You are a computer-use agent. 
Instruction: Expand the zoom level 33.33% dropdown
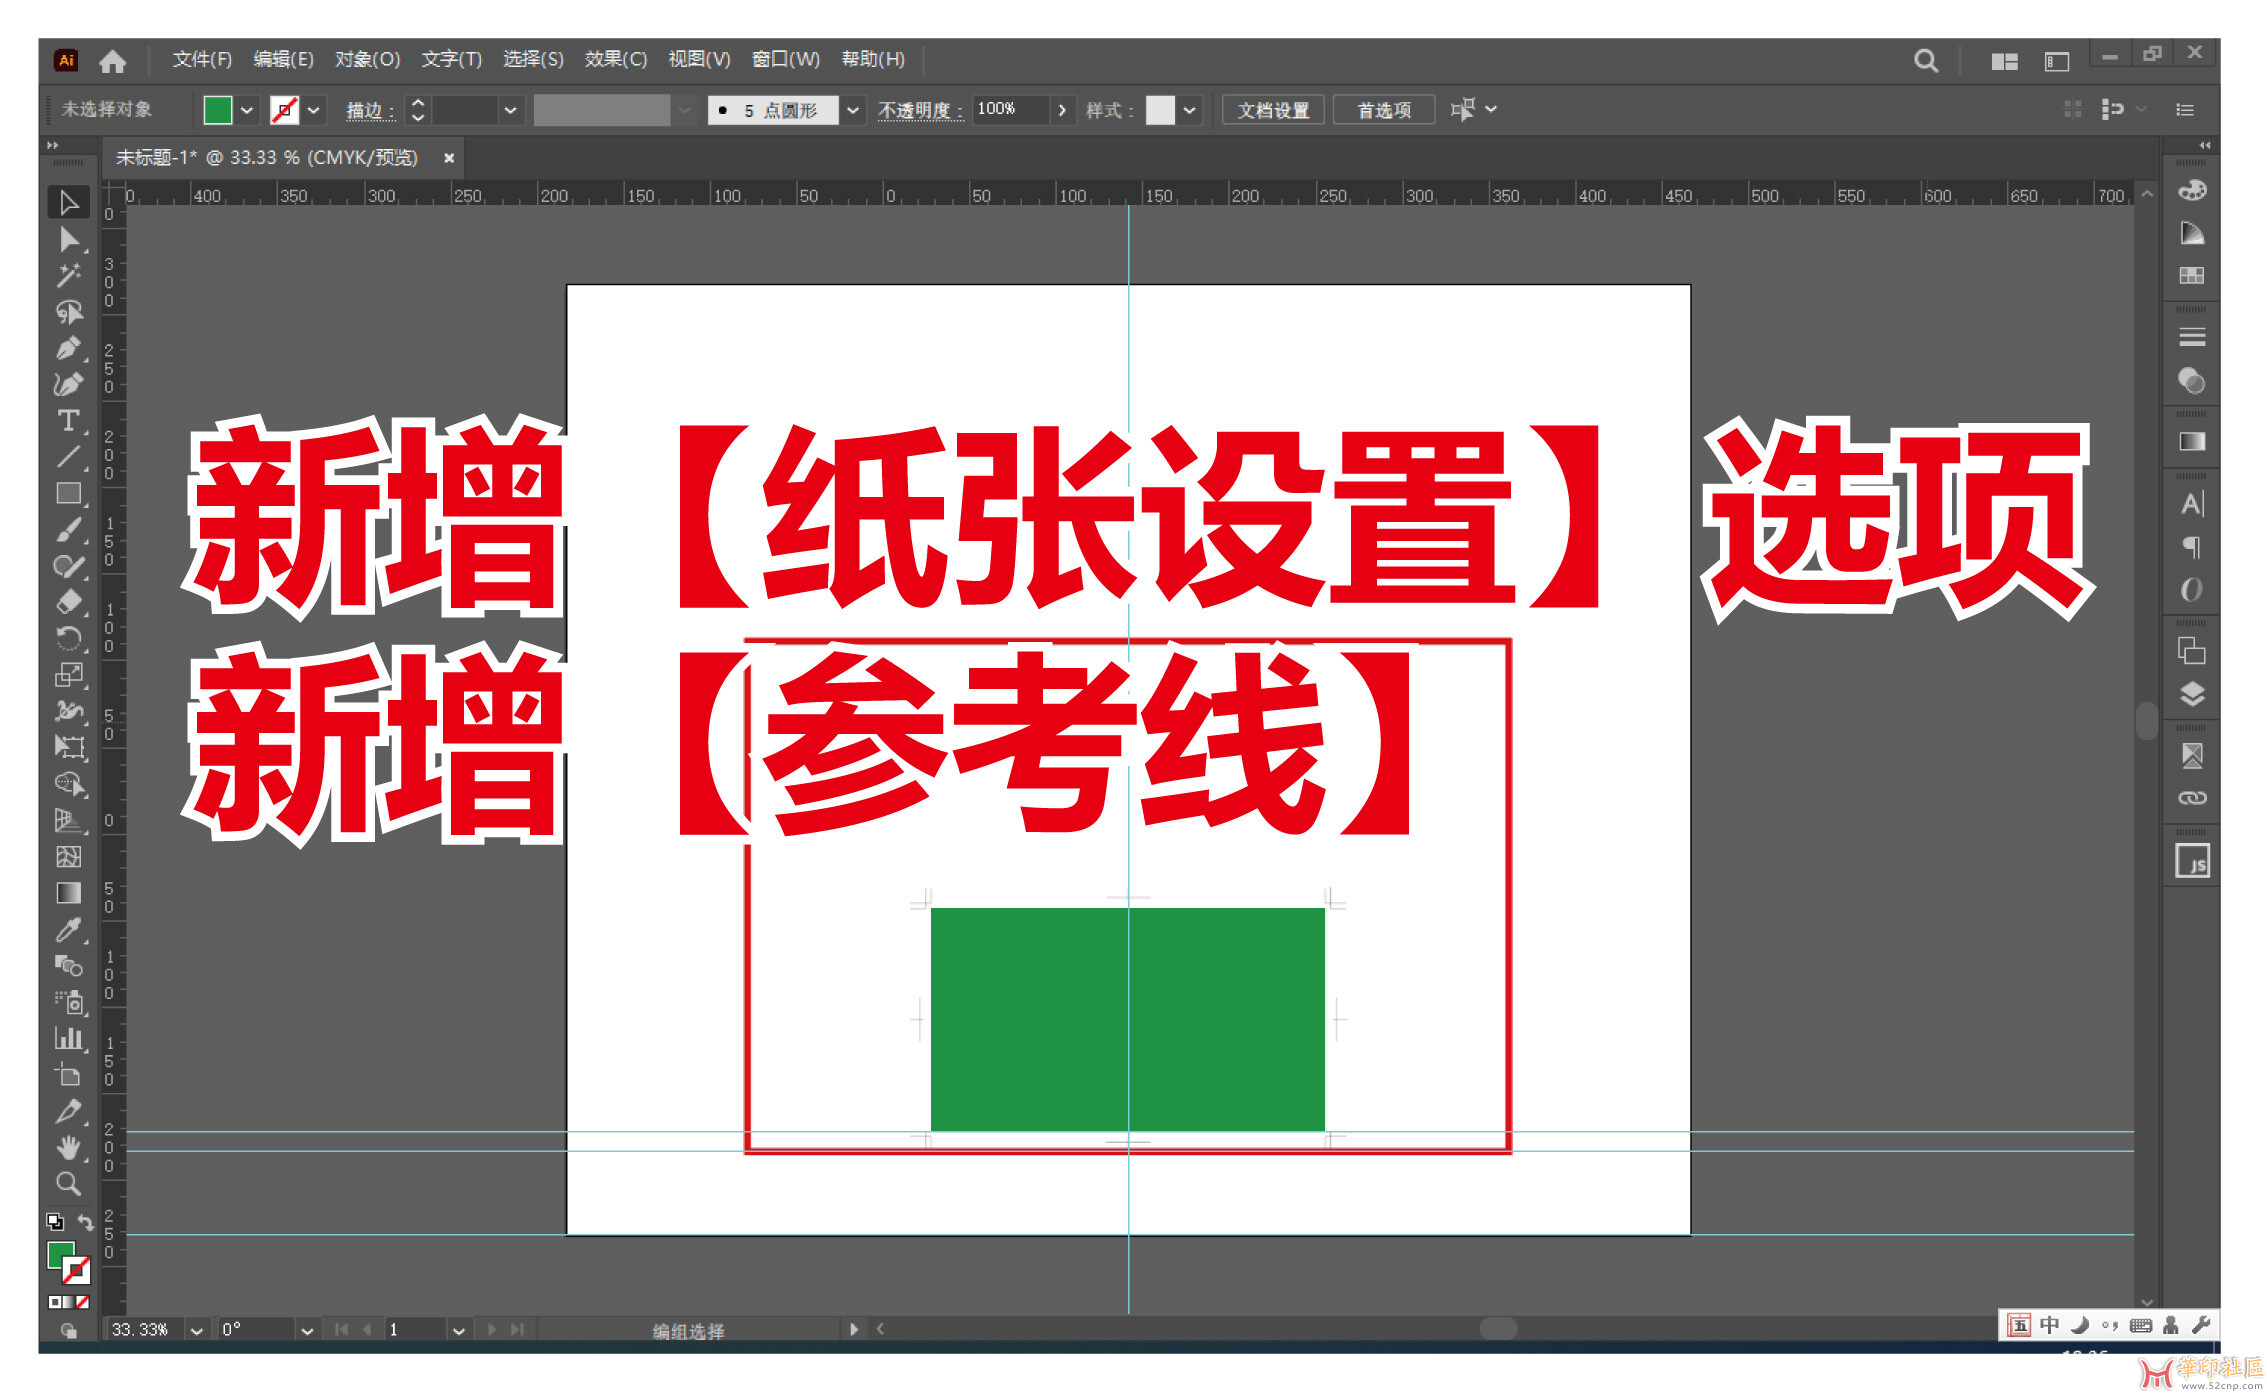click(x=197, y=1330)
